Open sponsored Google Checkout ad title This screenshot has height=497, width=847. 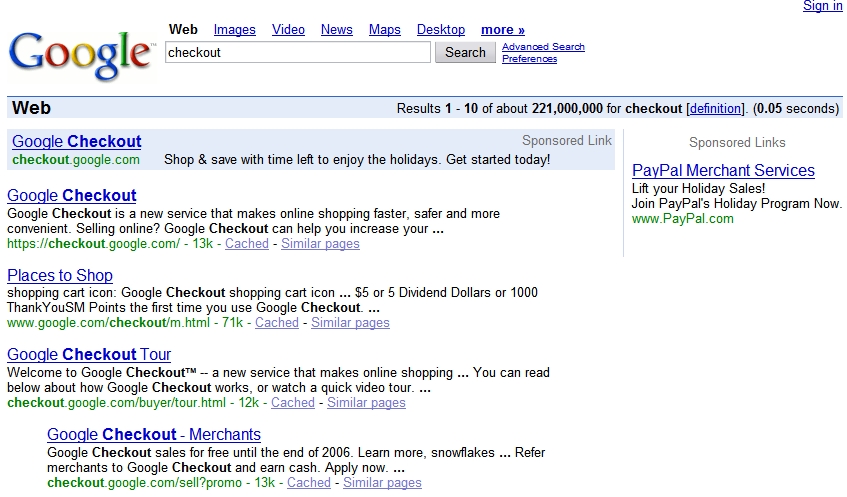(77, 142)
